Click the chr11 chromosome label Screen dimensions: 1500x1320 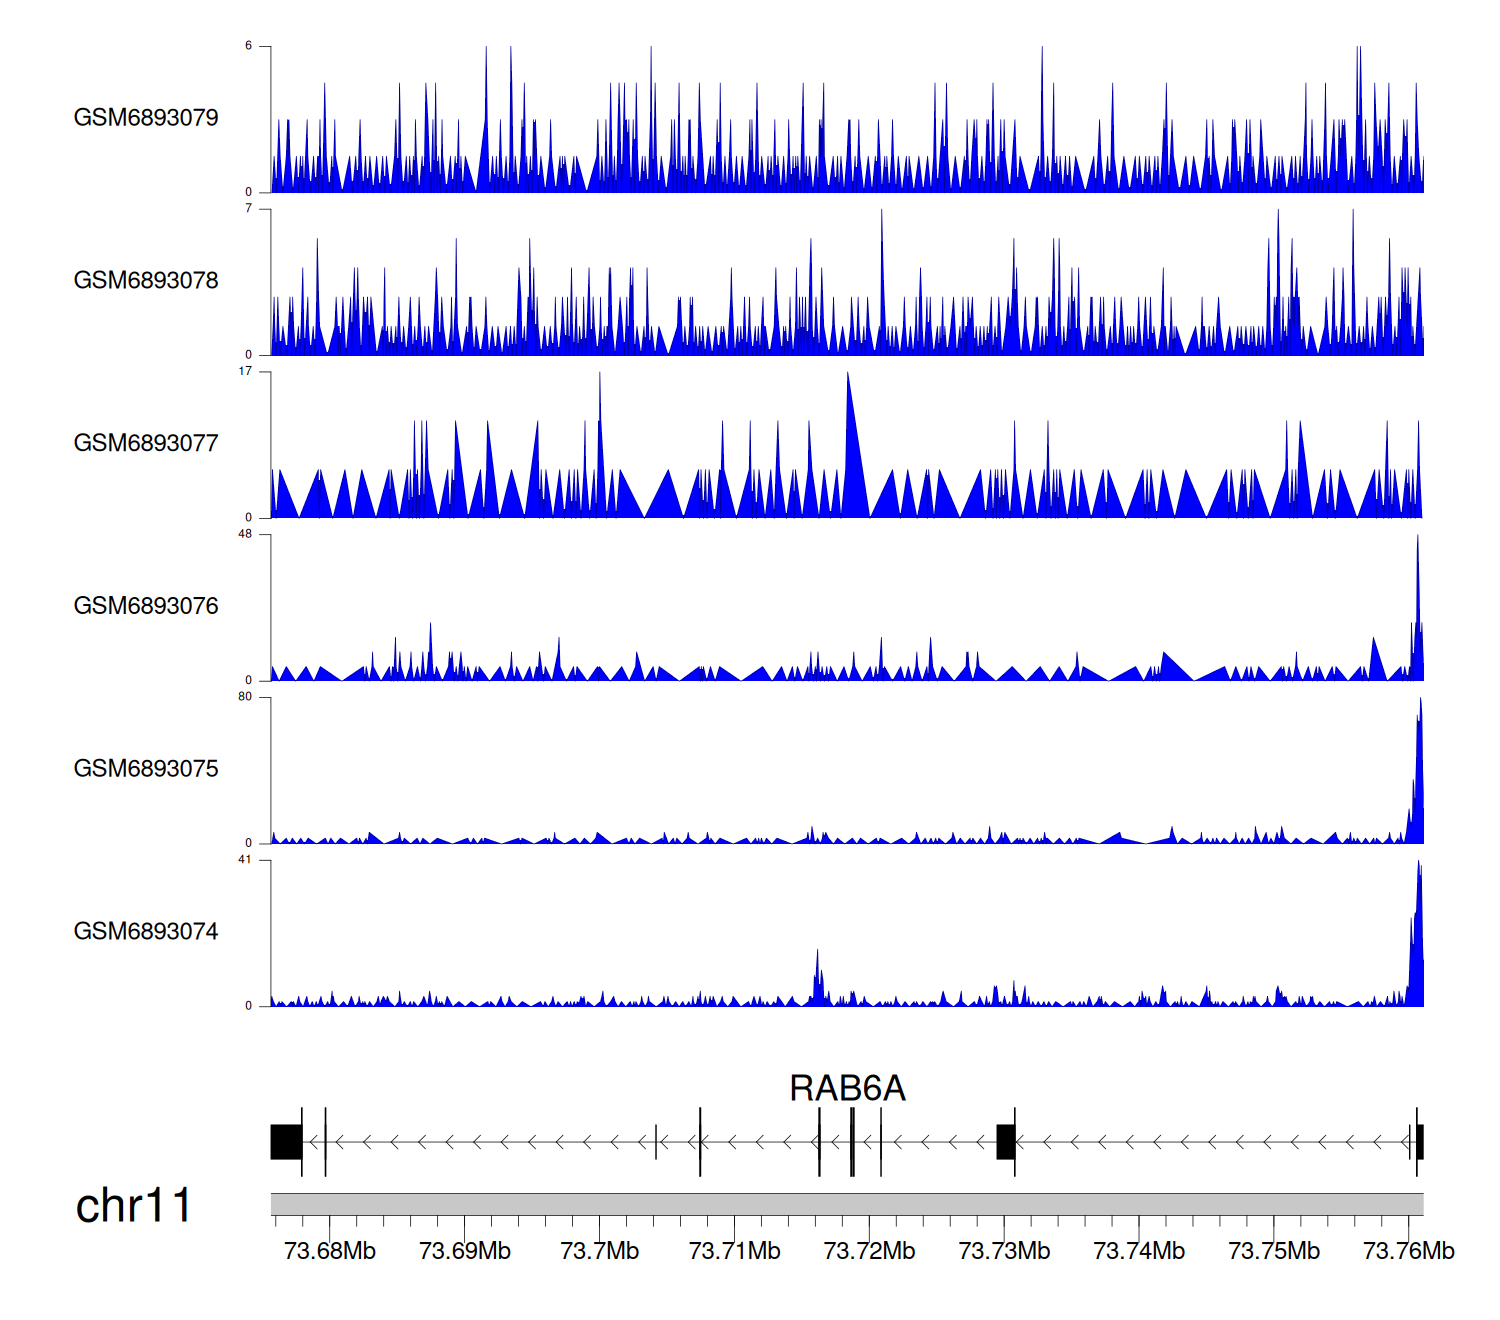tap(133, 1206)
